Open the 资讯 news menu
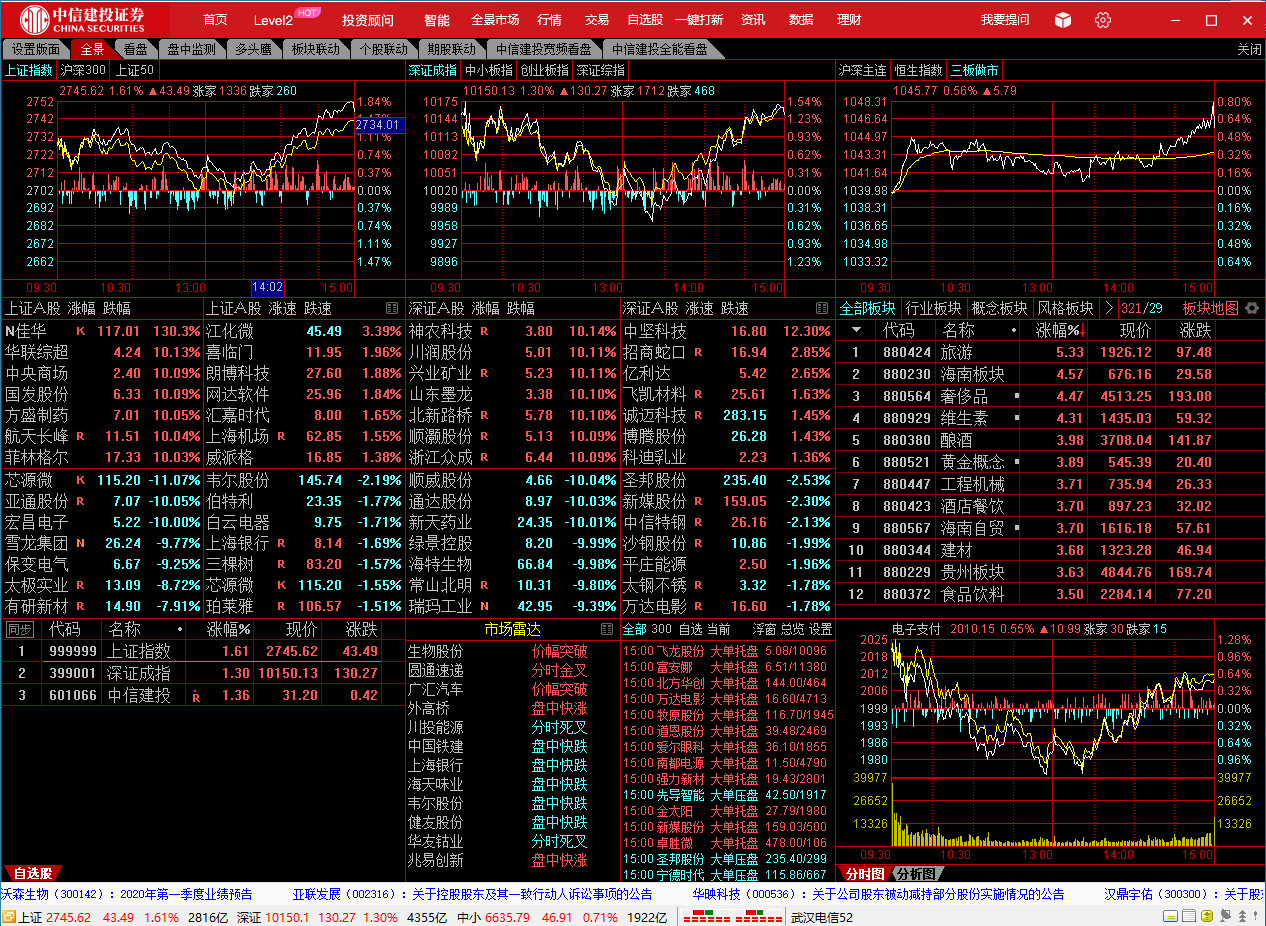 [x=753, y=20]
